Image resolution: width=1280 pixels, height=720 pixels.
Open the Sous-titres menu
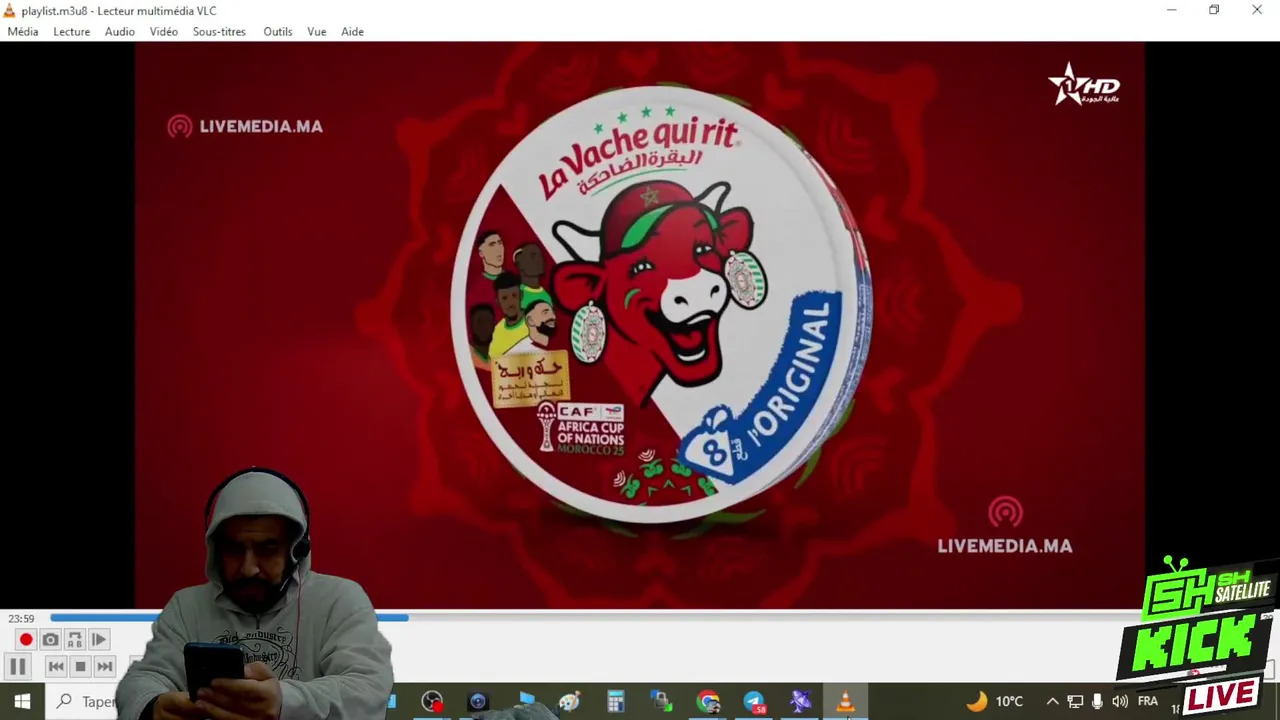point(219,32)
